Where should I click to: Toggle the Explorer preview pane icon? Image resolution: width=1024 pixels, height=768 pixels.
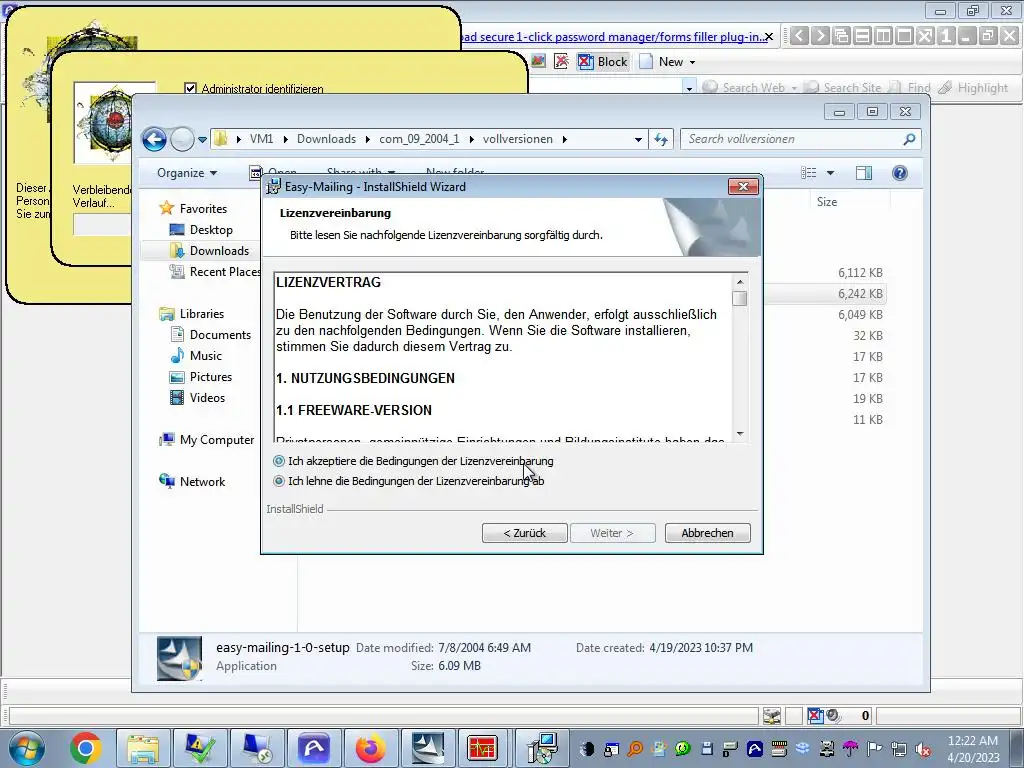863,173
